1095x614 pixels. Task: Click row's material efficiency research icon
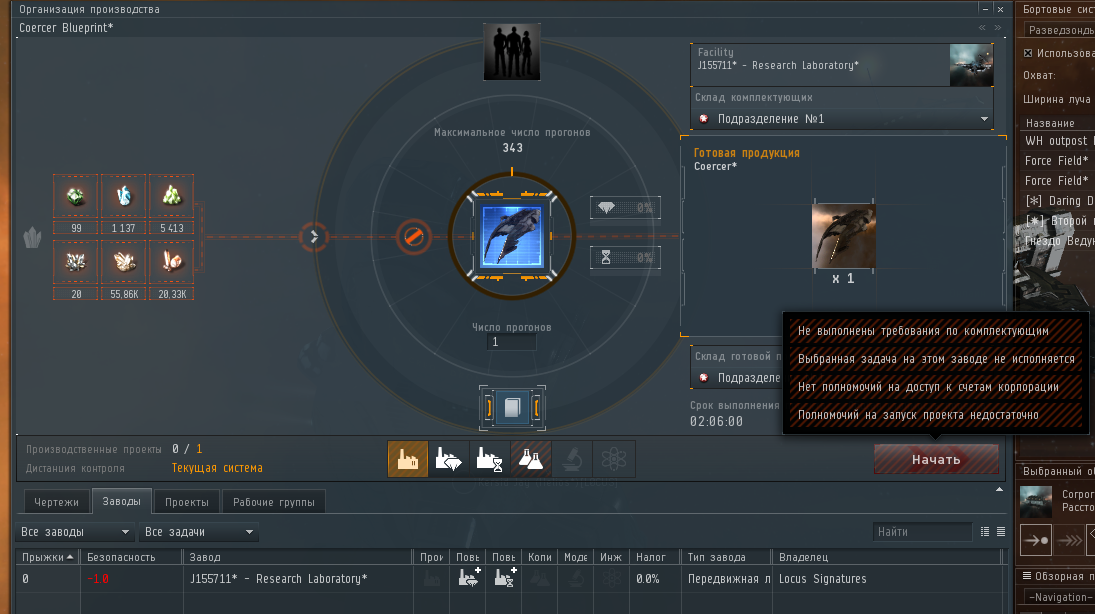(469, 578)
